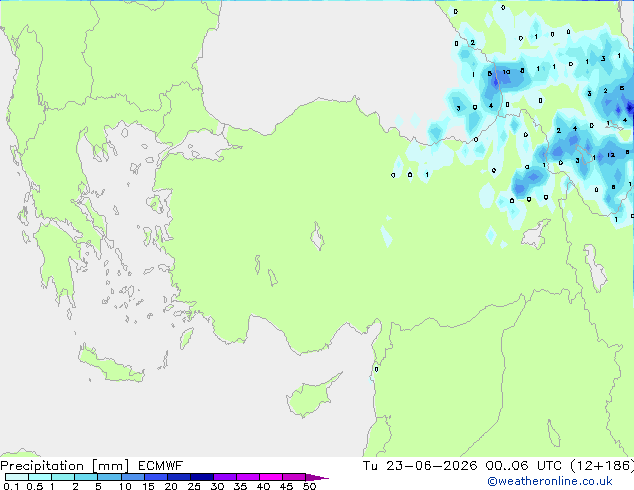Select the 30–35 mm purple legend swatch
Screen dimensions: 634x490
[224, 477]
